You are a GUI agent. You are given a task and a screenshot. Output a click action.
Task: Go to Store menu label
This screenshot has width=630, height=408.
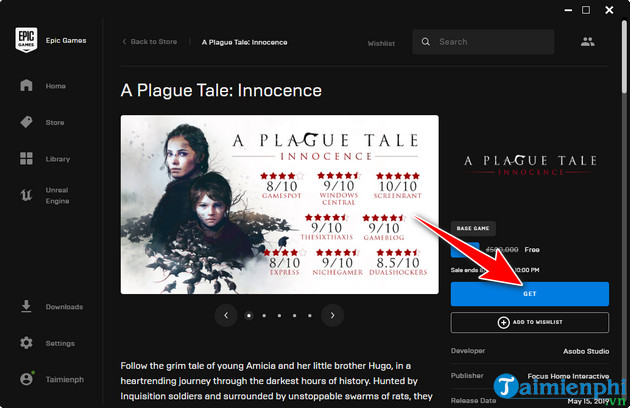point(55,123)
